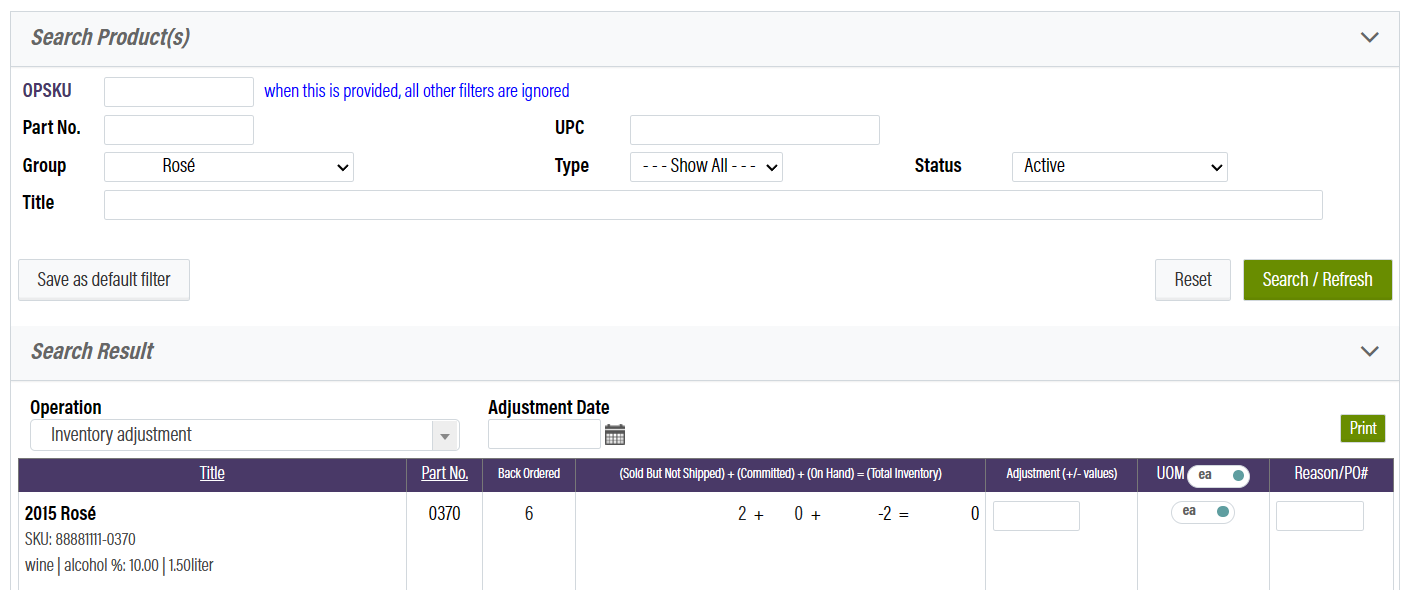Click Save as default filter
This screenshot has height=590, width=1412.
[103, 279]
